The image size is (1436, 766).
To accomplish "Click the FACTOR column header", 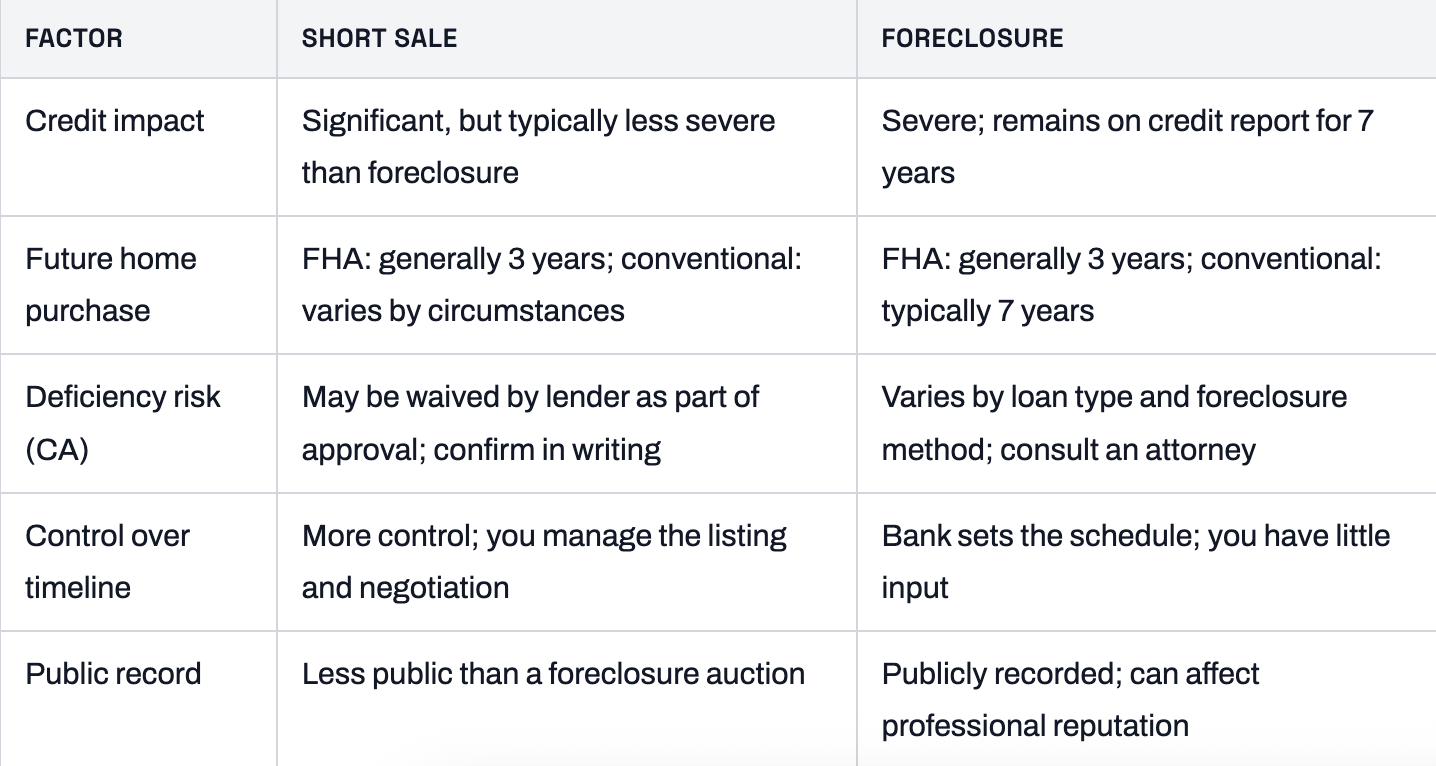I will pos(74,39).
